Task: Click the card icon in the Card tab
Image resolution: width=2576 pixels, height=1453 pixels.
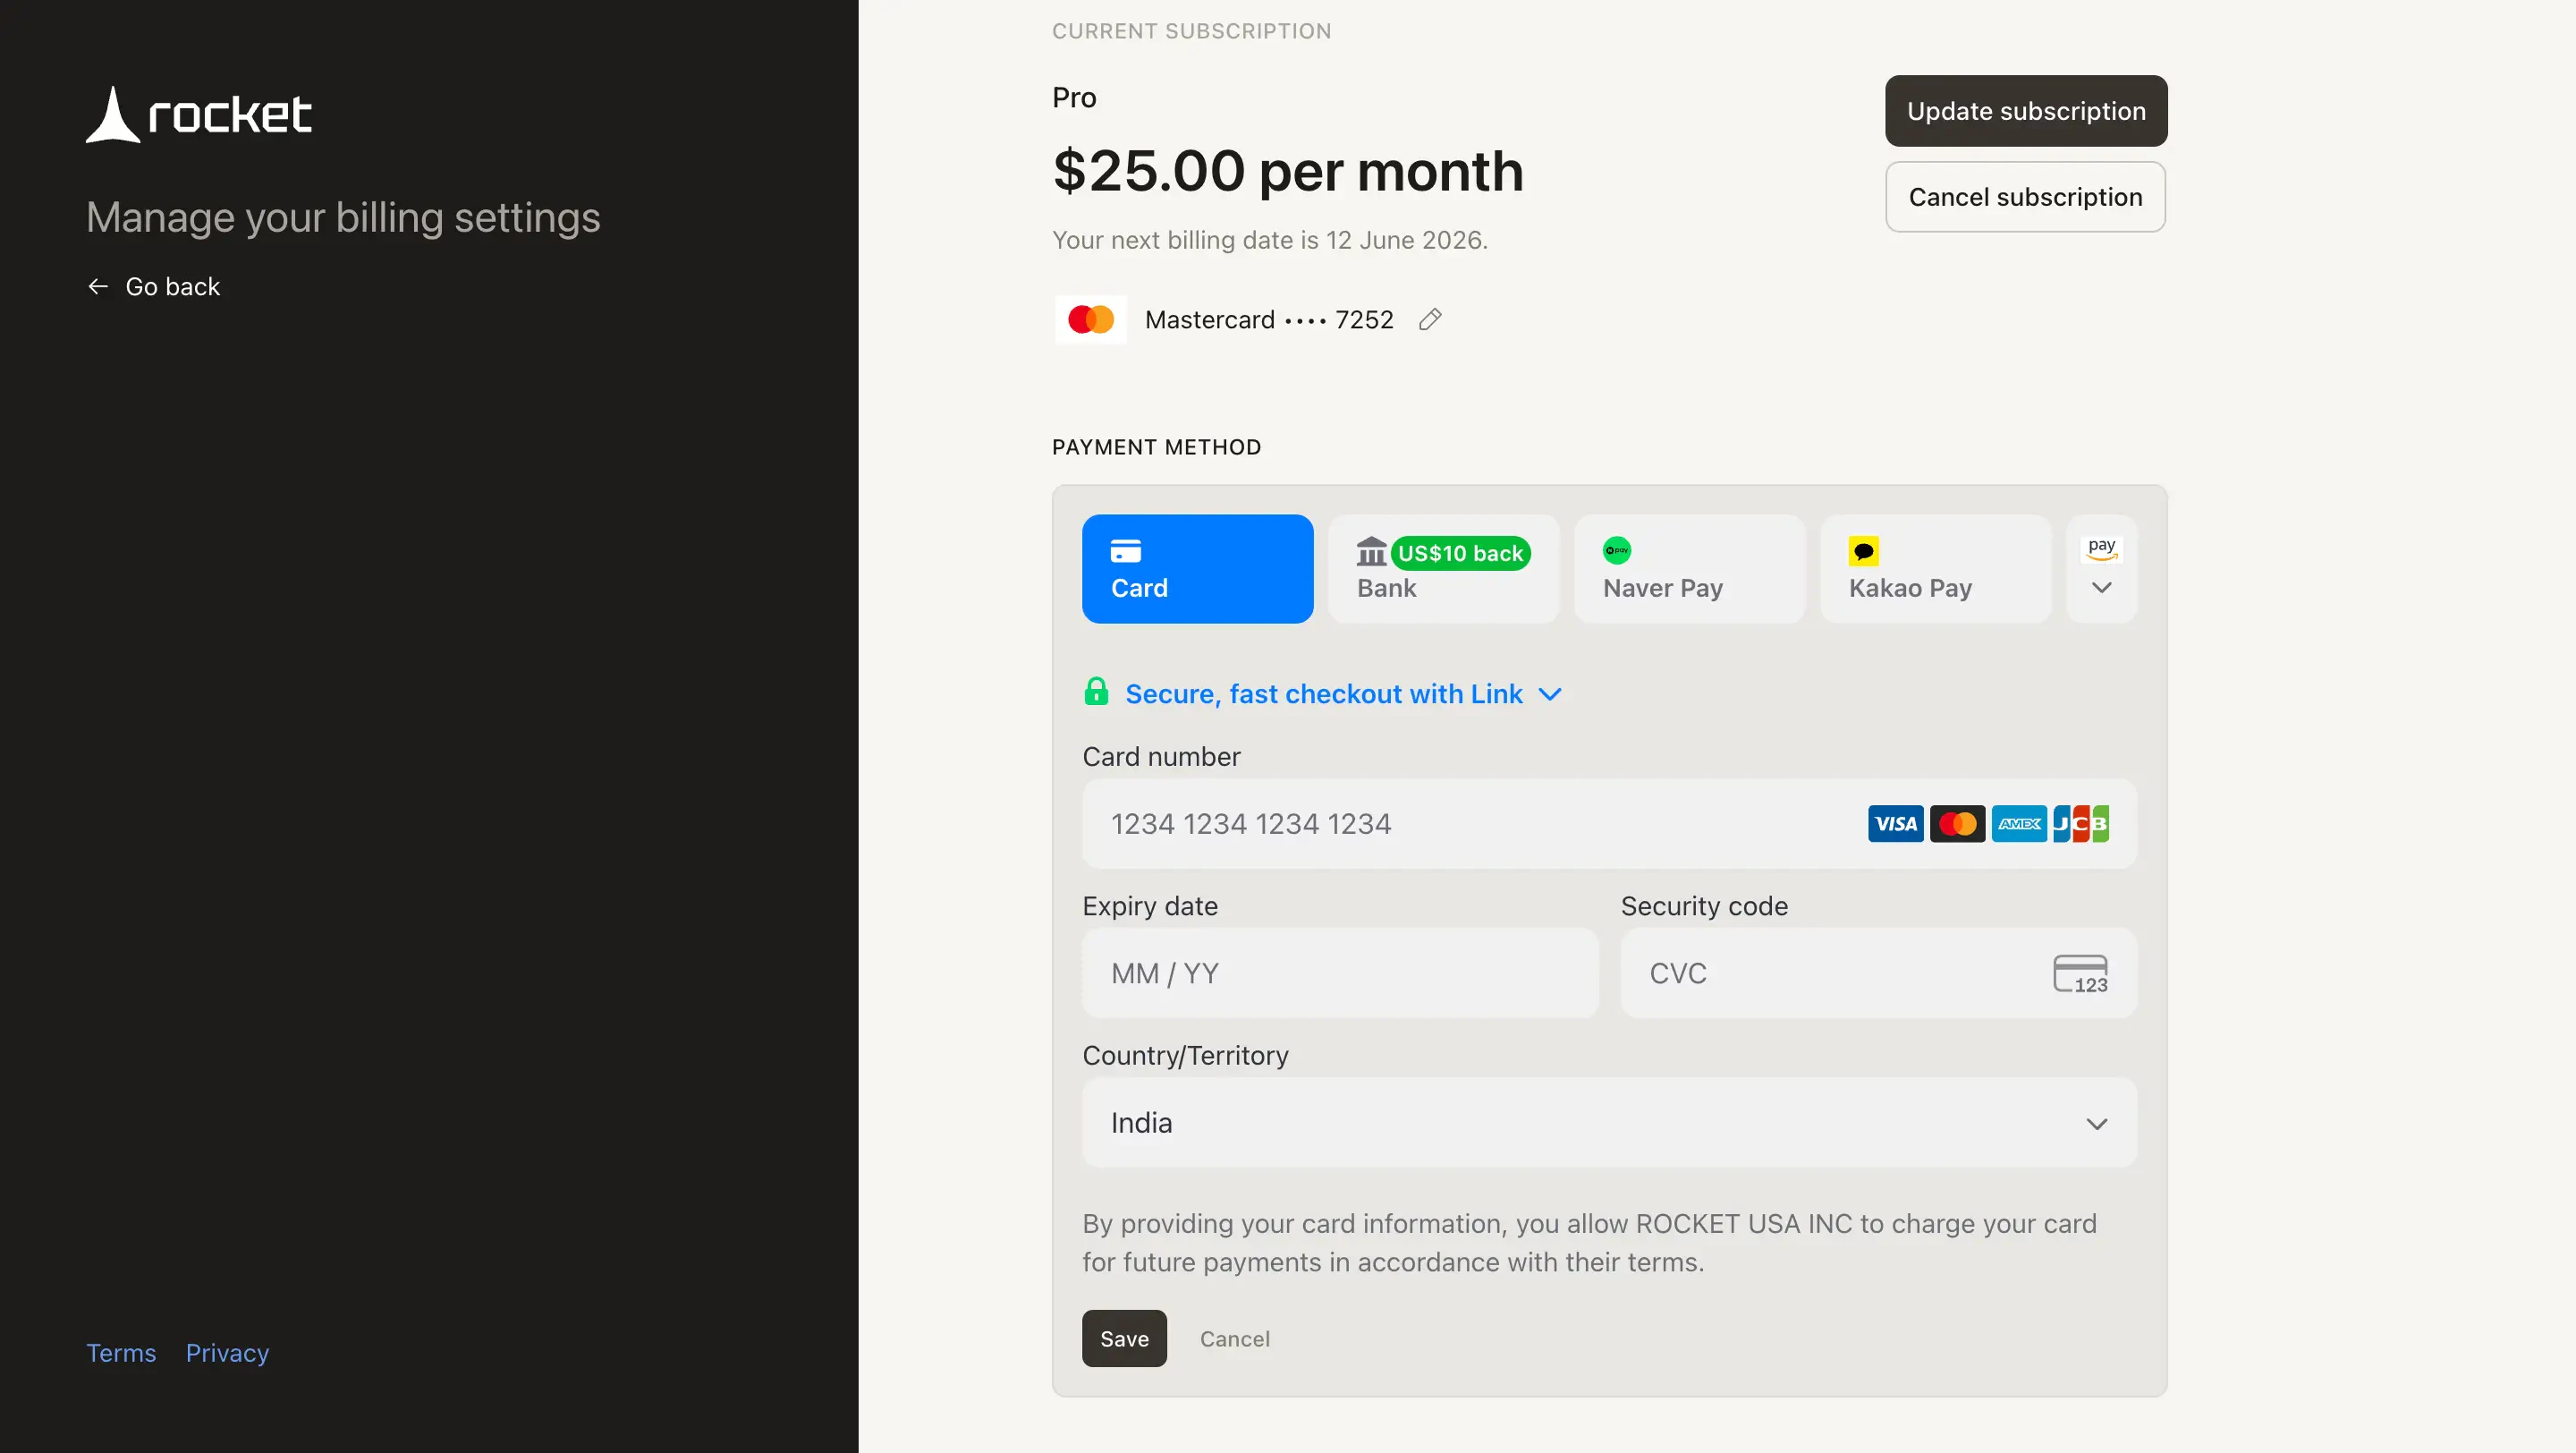Action: click(1126, 551)
